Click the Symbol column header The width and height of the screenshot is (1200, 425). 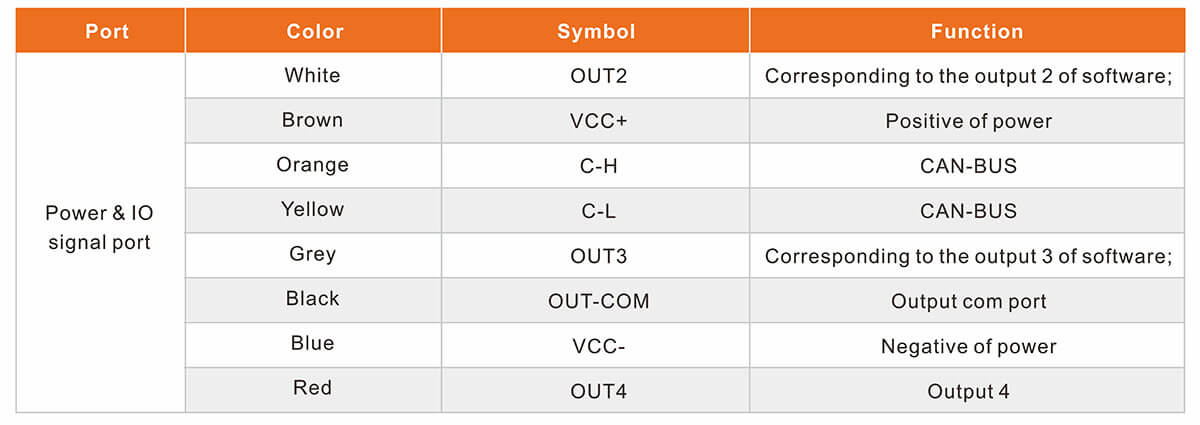[596, 31]
